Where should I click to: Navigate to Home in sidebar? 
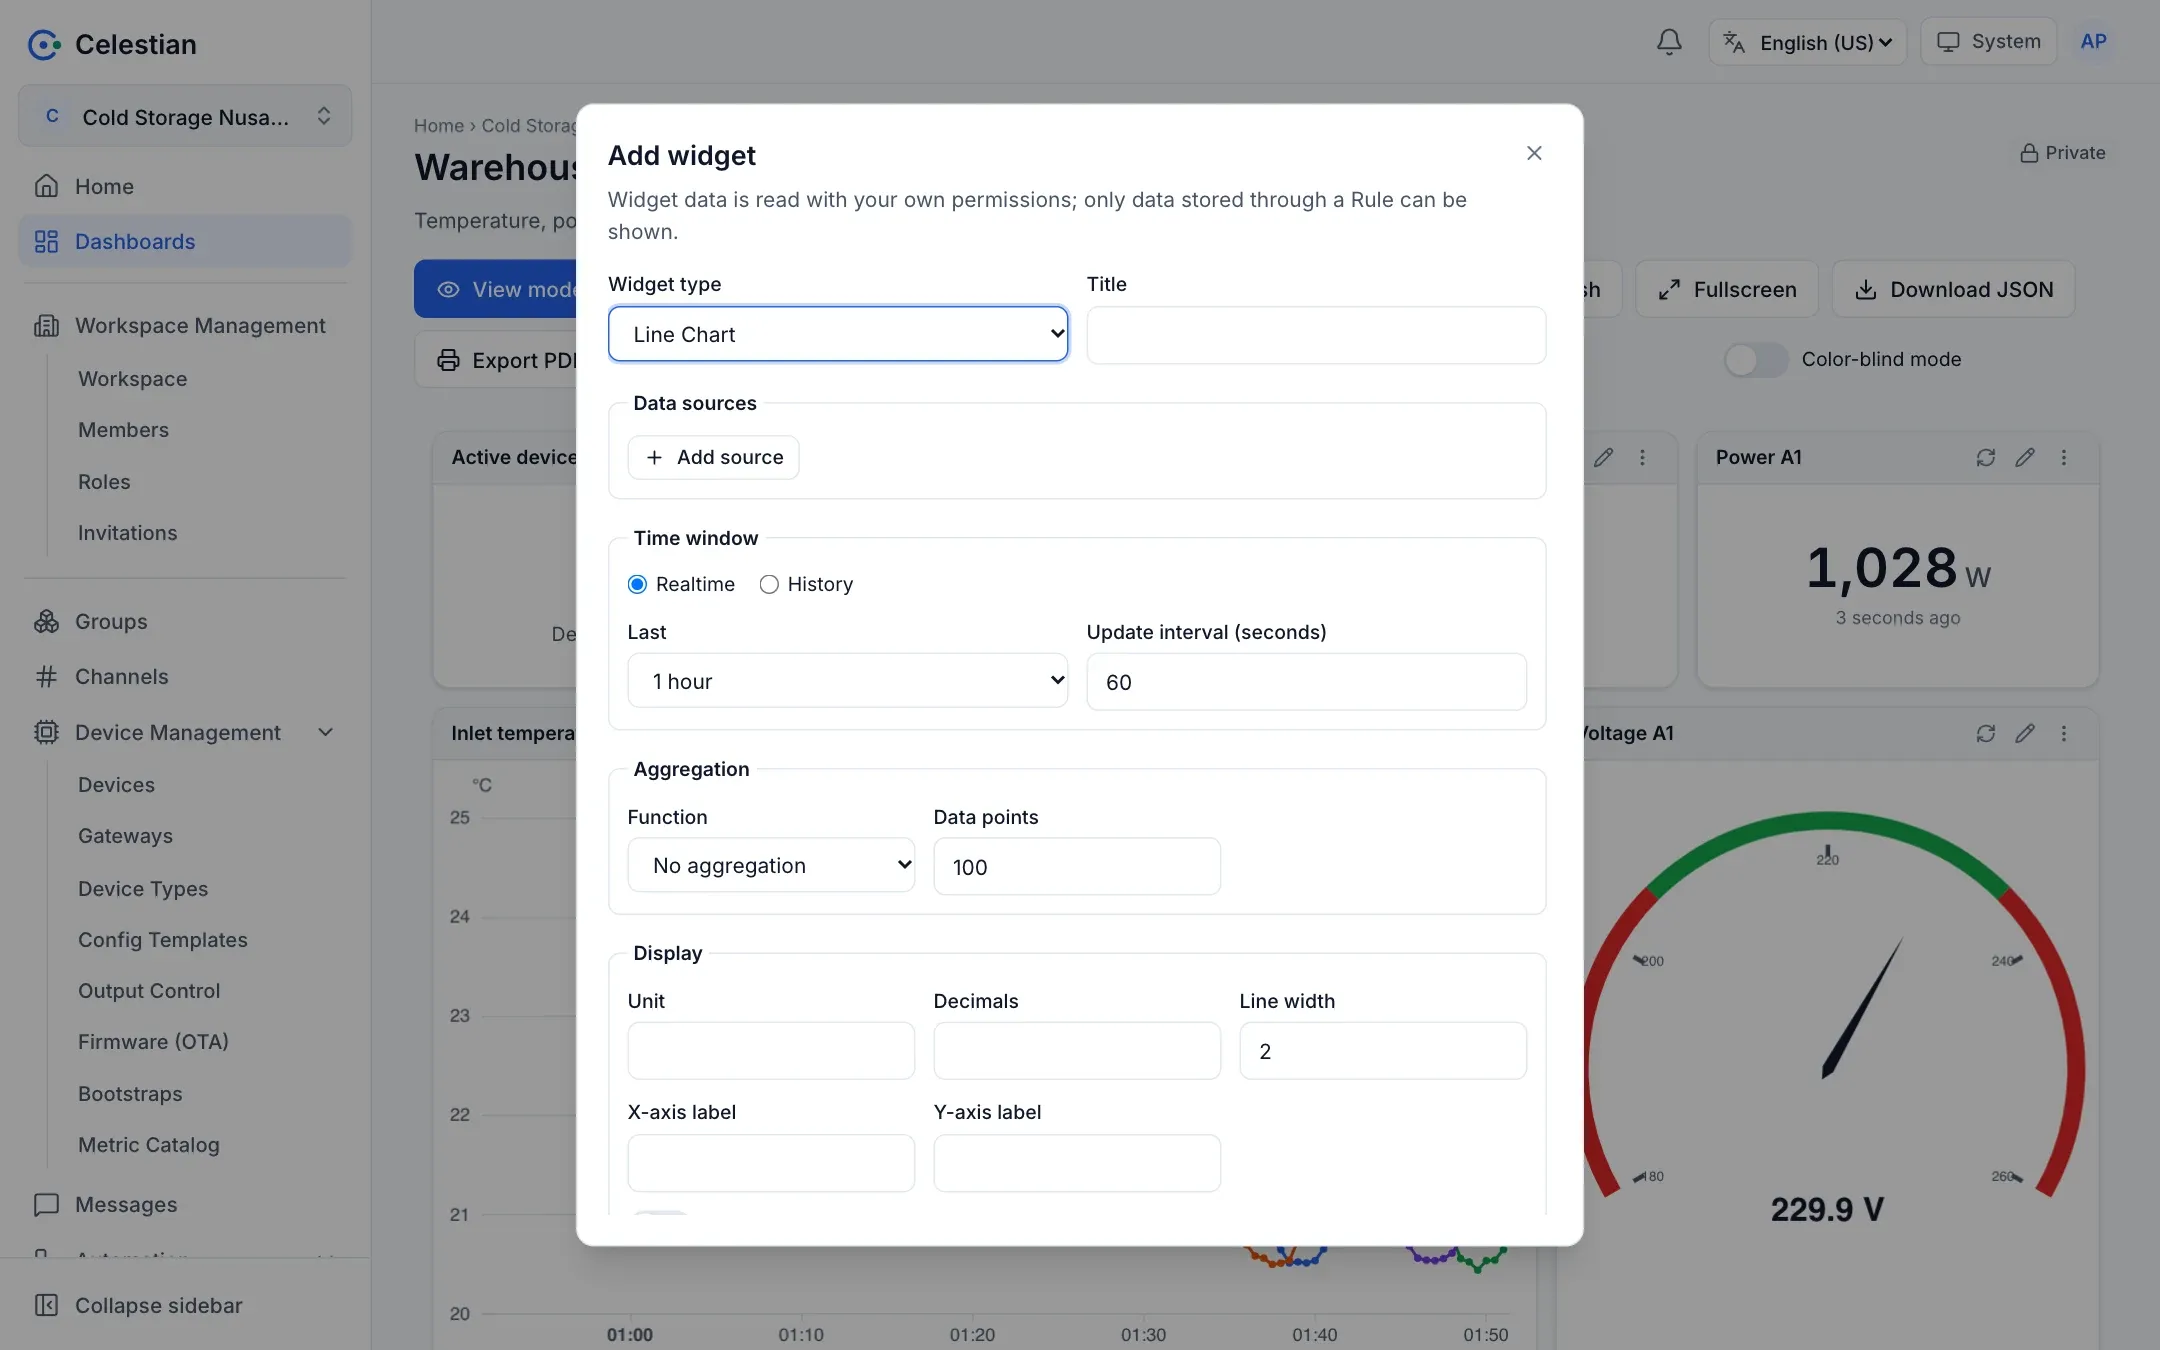pos(184,186)
